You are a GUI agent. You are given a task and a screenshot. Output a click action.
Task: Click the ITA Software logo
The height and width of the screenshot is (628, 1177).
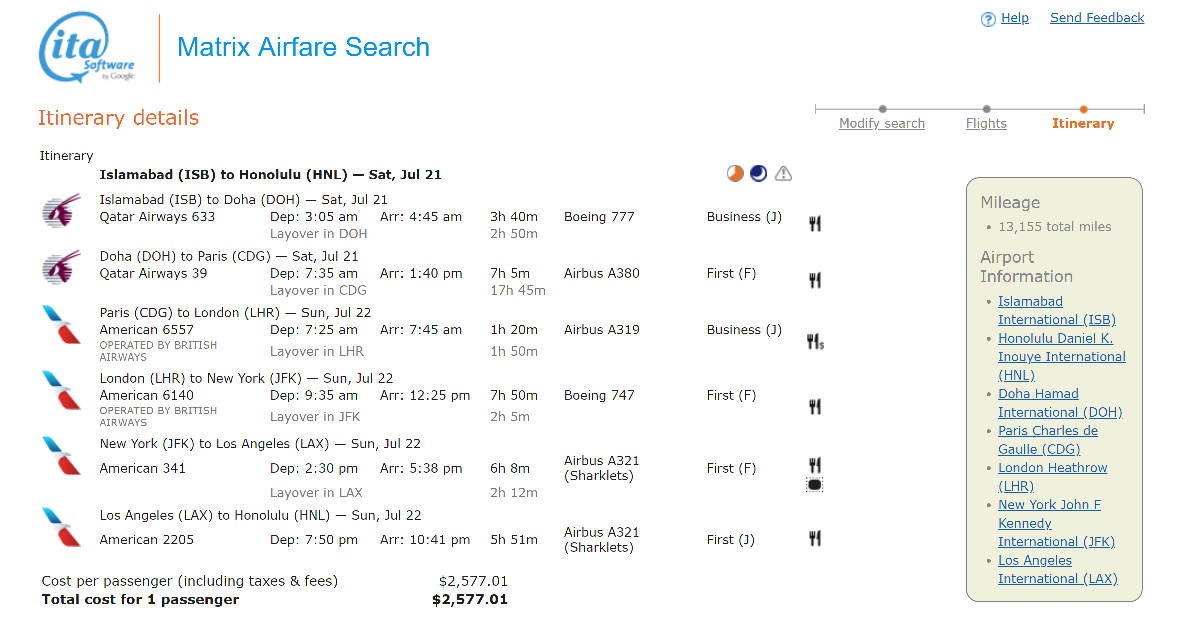coord(87,47)
